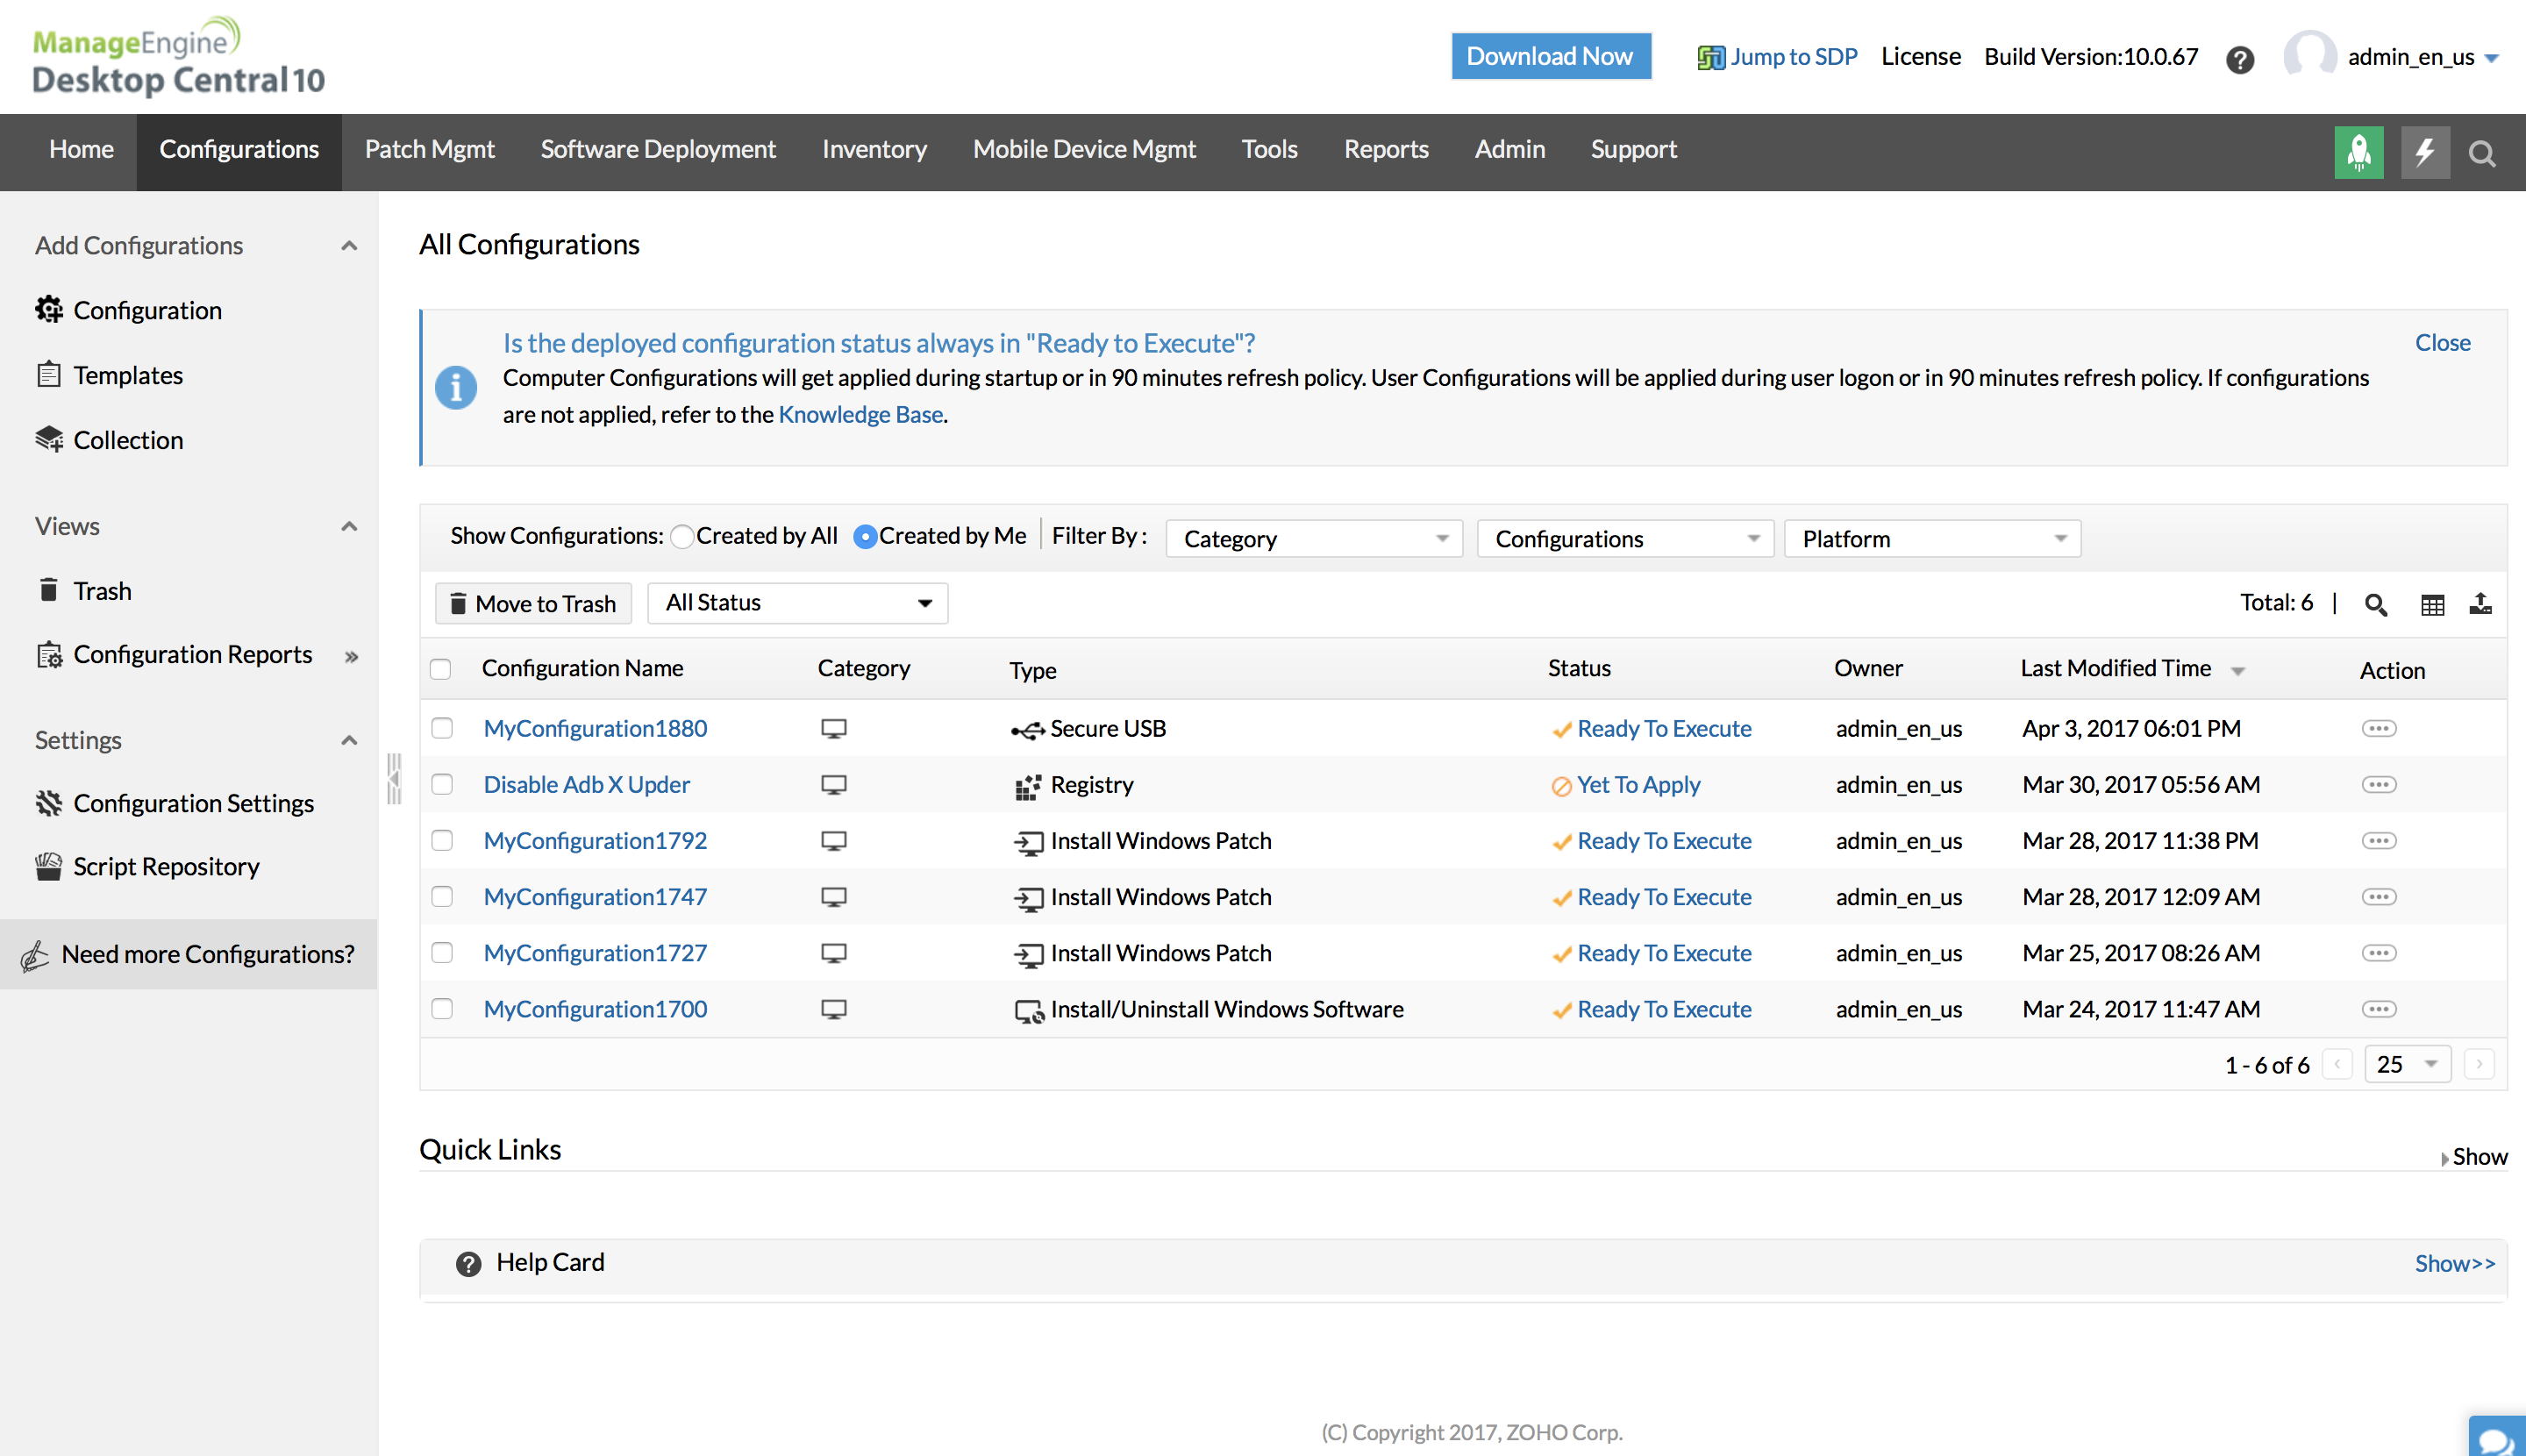The width and height of the screenshot is (2526, 1456).
Task: Click the Move to Trash button
Action: pyautogui.click(x=533, y=604)
